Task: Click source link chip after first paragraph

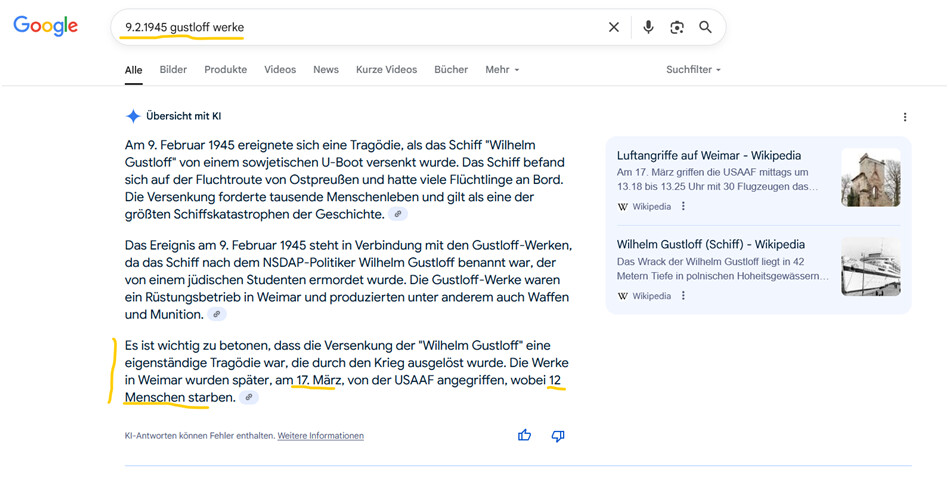Action: coord(398,214)
